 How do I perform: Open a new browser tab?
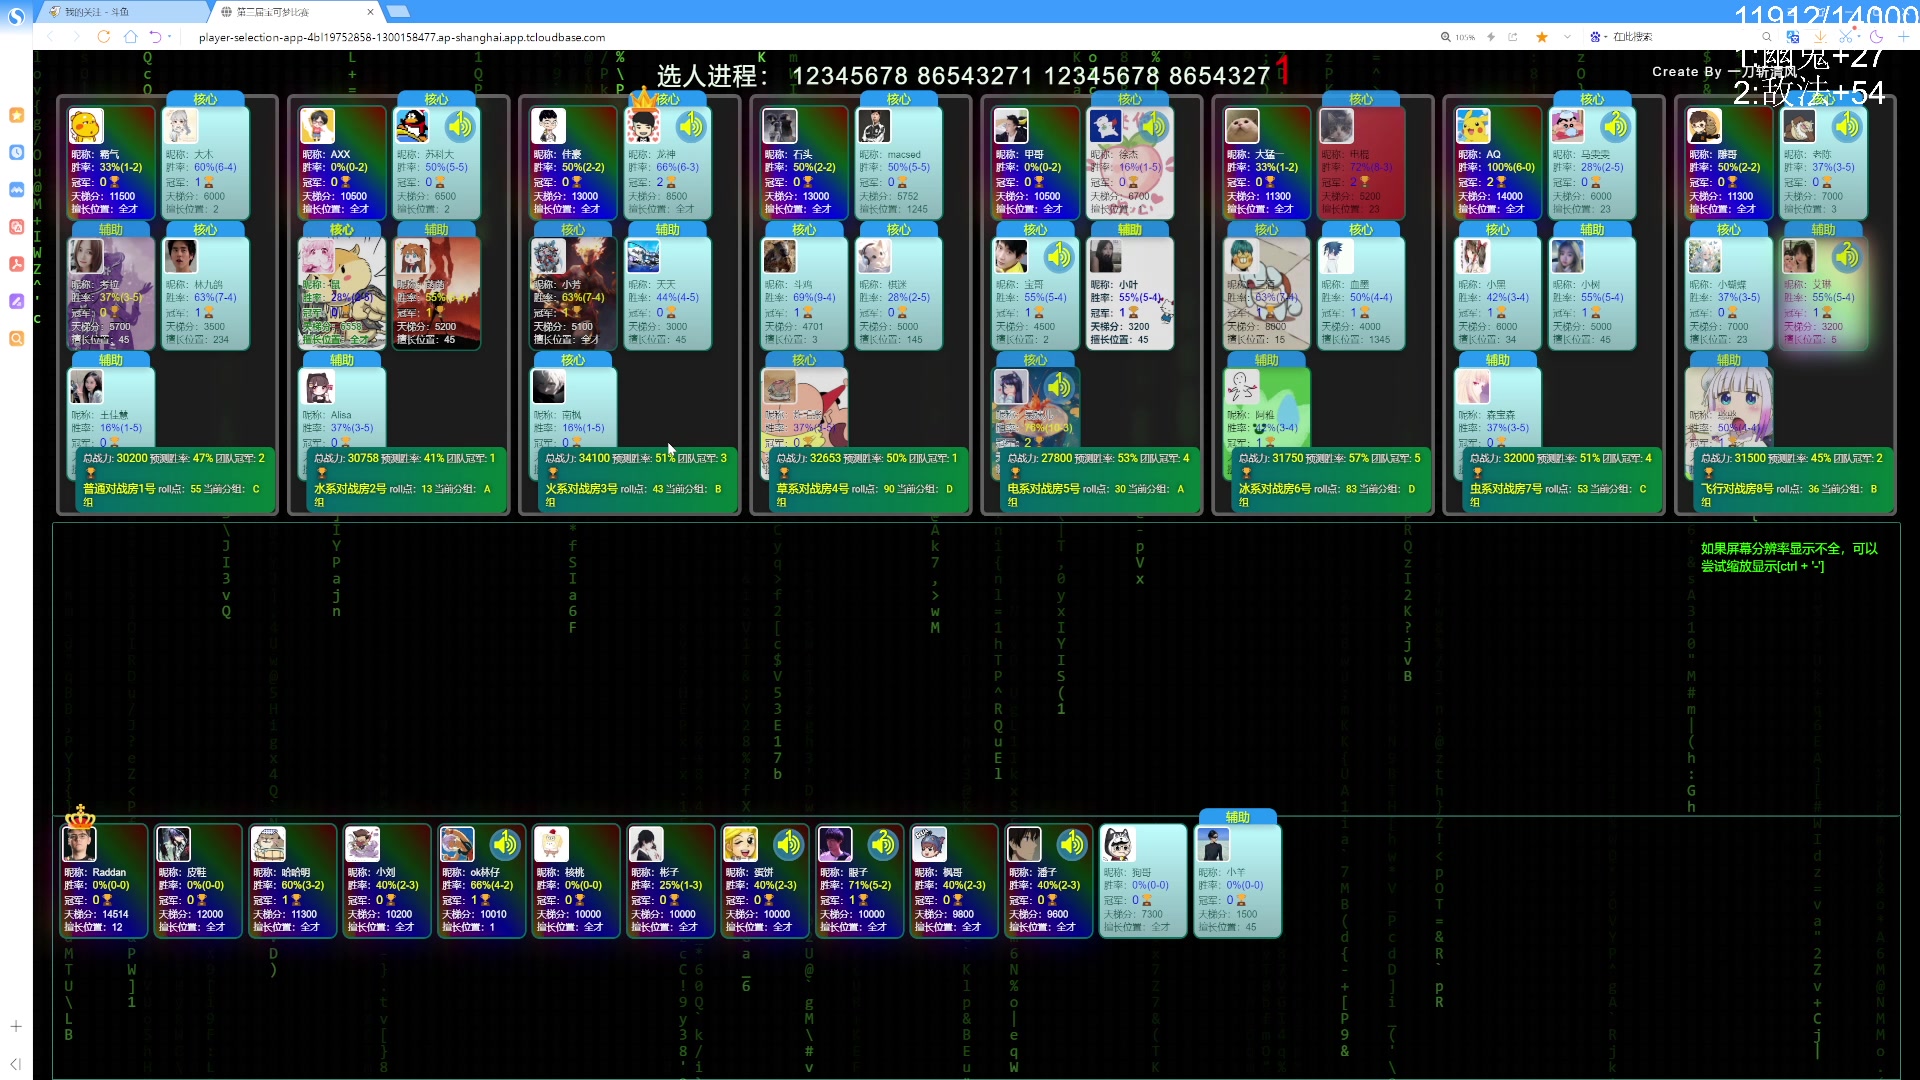(x=399, y=12)
